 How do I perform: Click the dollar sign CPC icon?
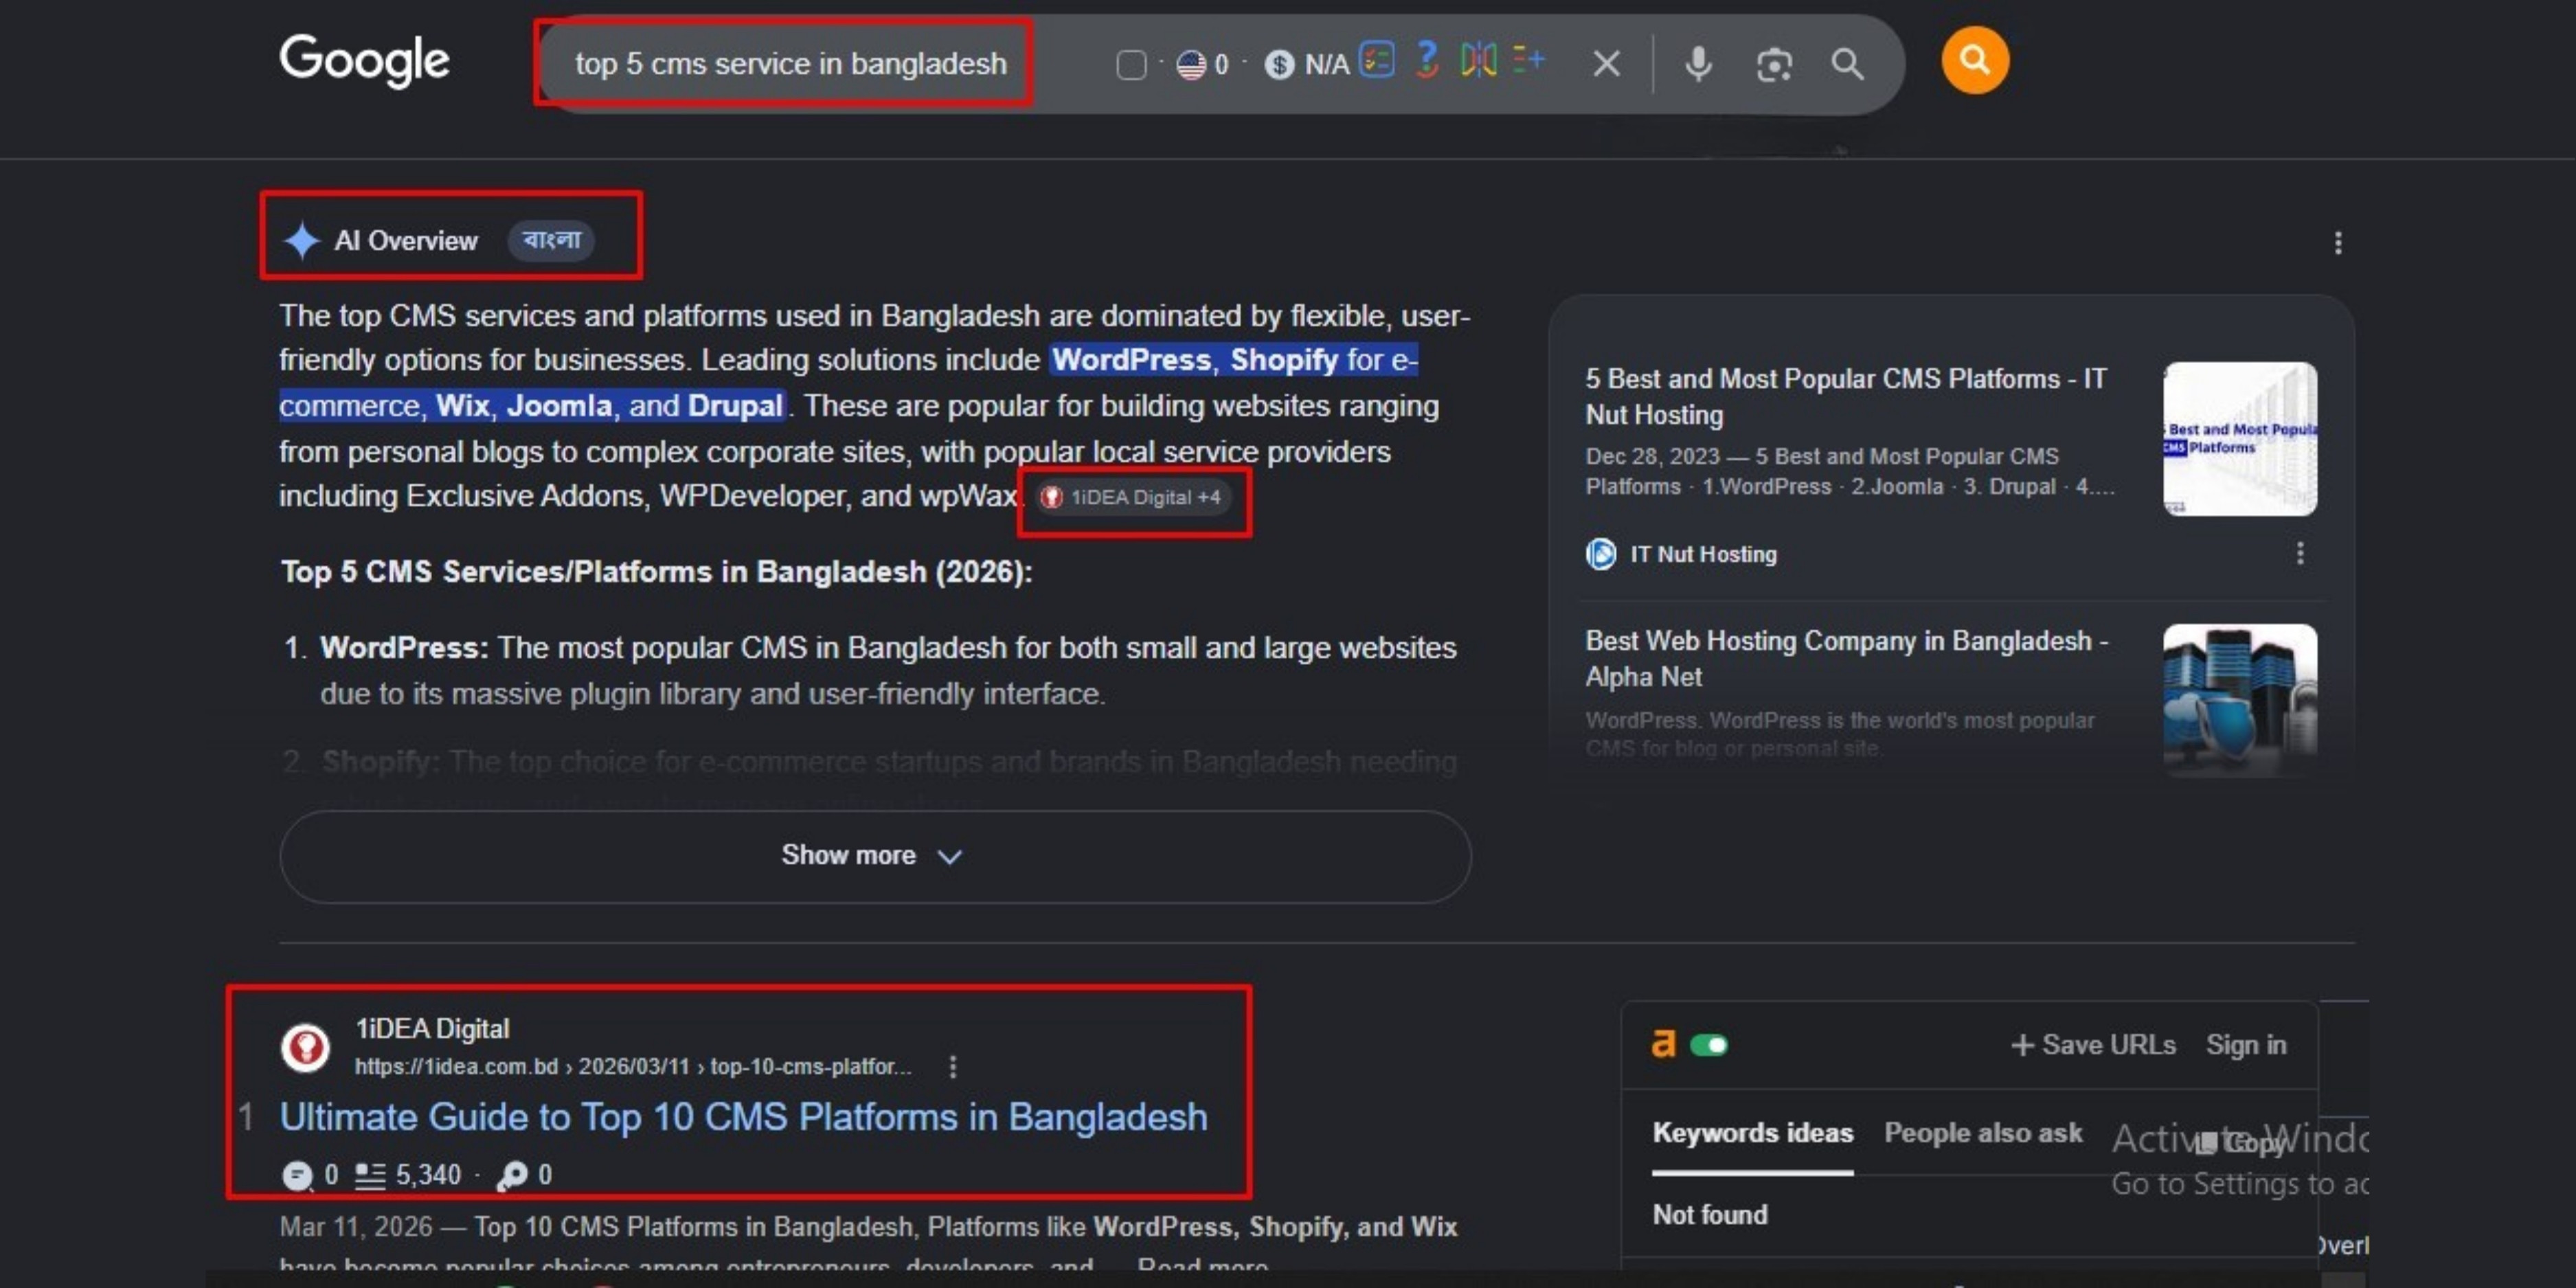point(1279,65)
